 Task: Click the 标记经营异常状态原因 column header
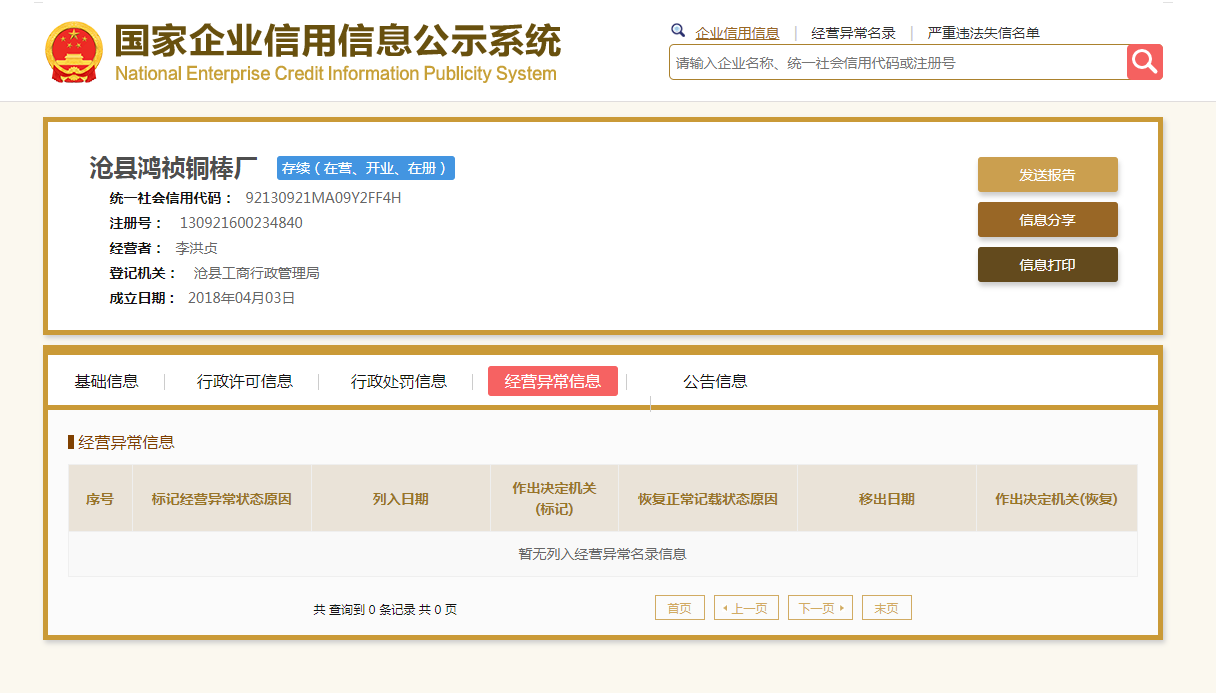(222, 498)
